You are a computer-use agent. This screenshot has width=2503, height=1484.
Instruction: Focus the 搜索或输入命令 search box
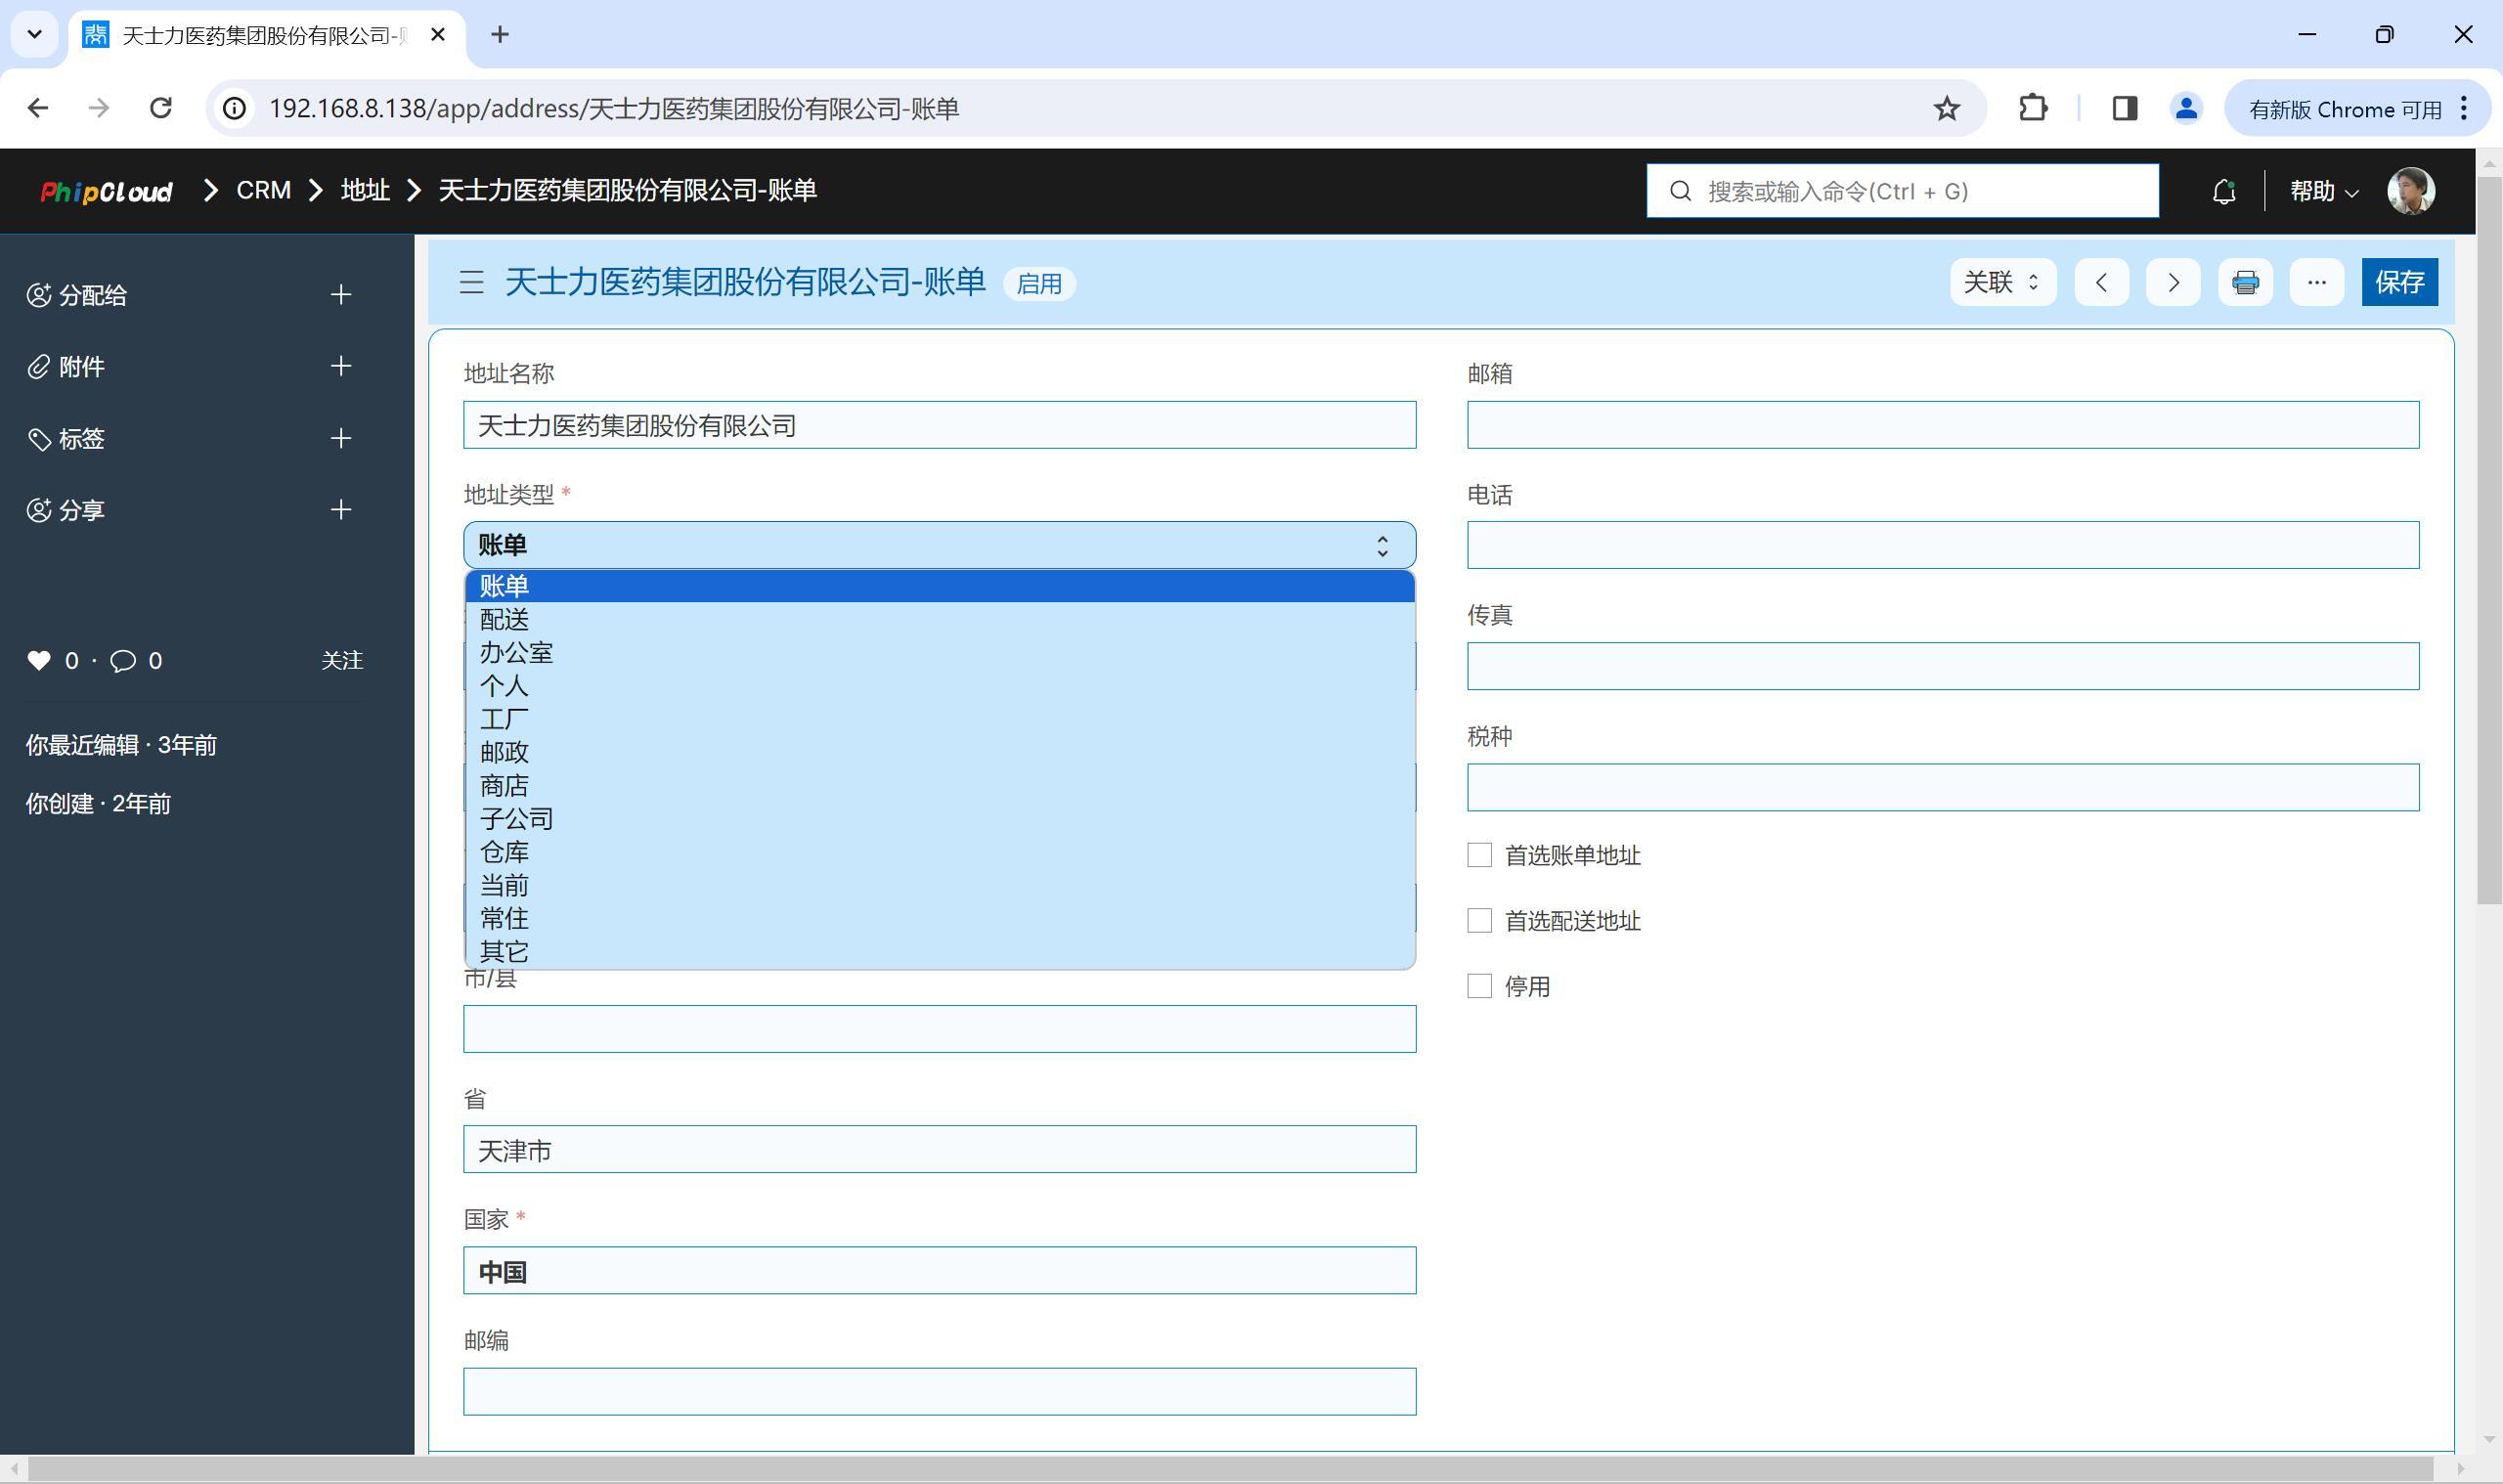1902,191
